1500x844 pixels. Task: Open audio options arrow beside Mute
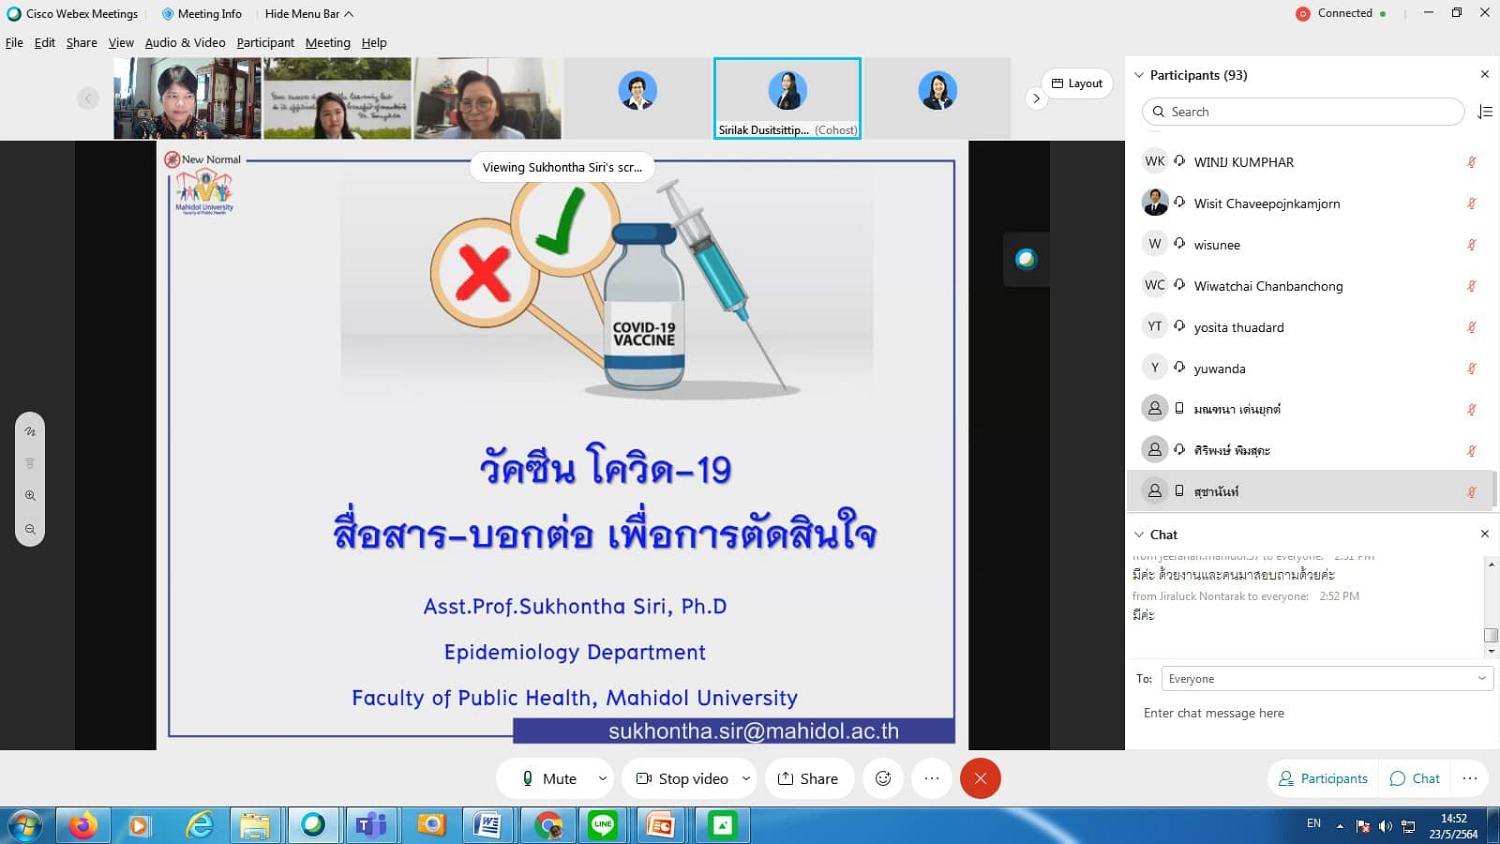(x=602, y=778)
